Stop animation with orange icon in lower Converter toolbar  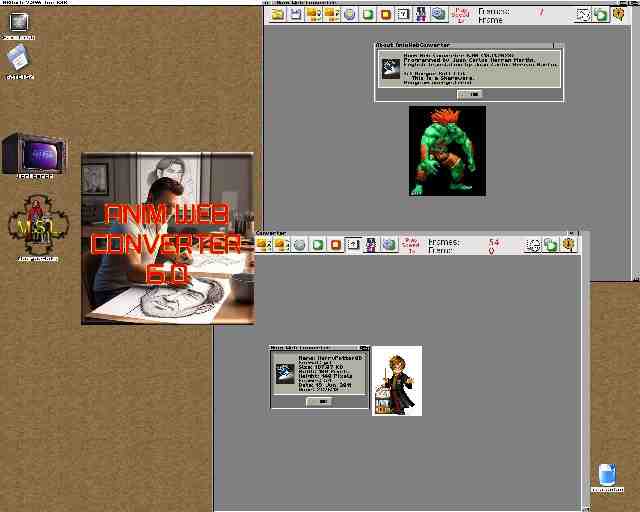[336, 245]
